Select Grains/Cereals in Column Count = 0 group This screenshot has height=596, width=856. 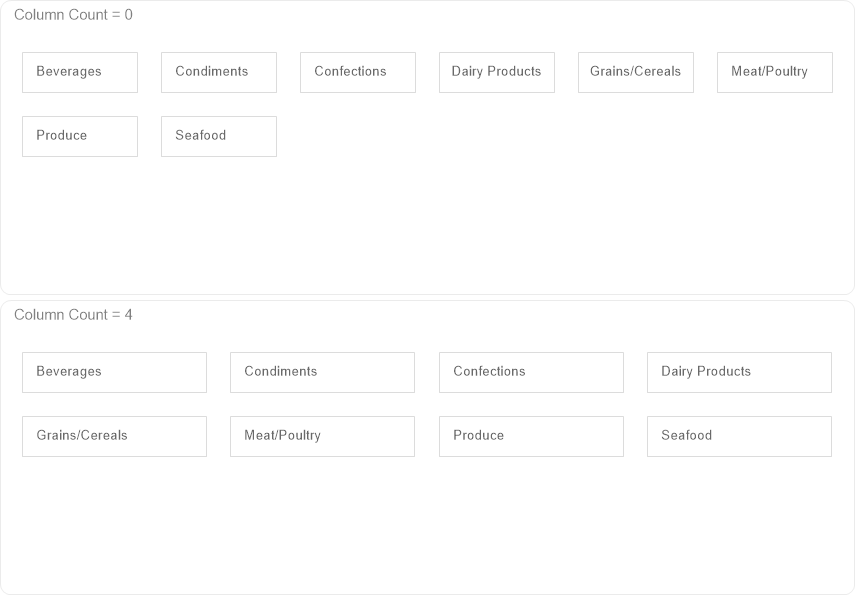pyautogui.click(x=636, y=72)
